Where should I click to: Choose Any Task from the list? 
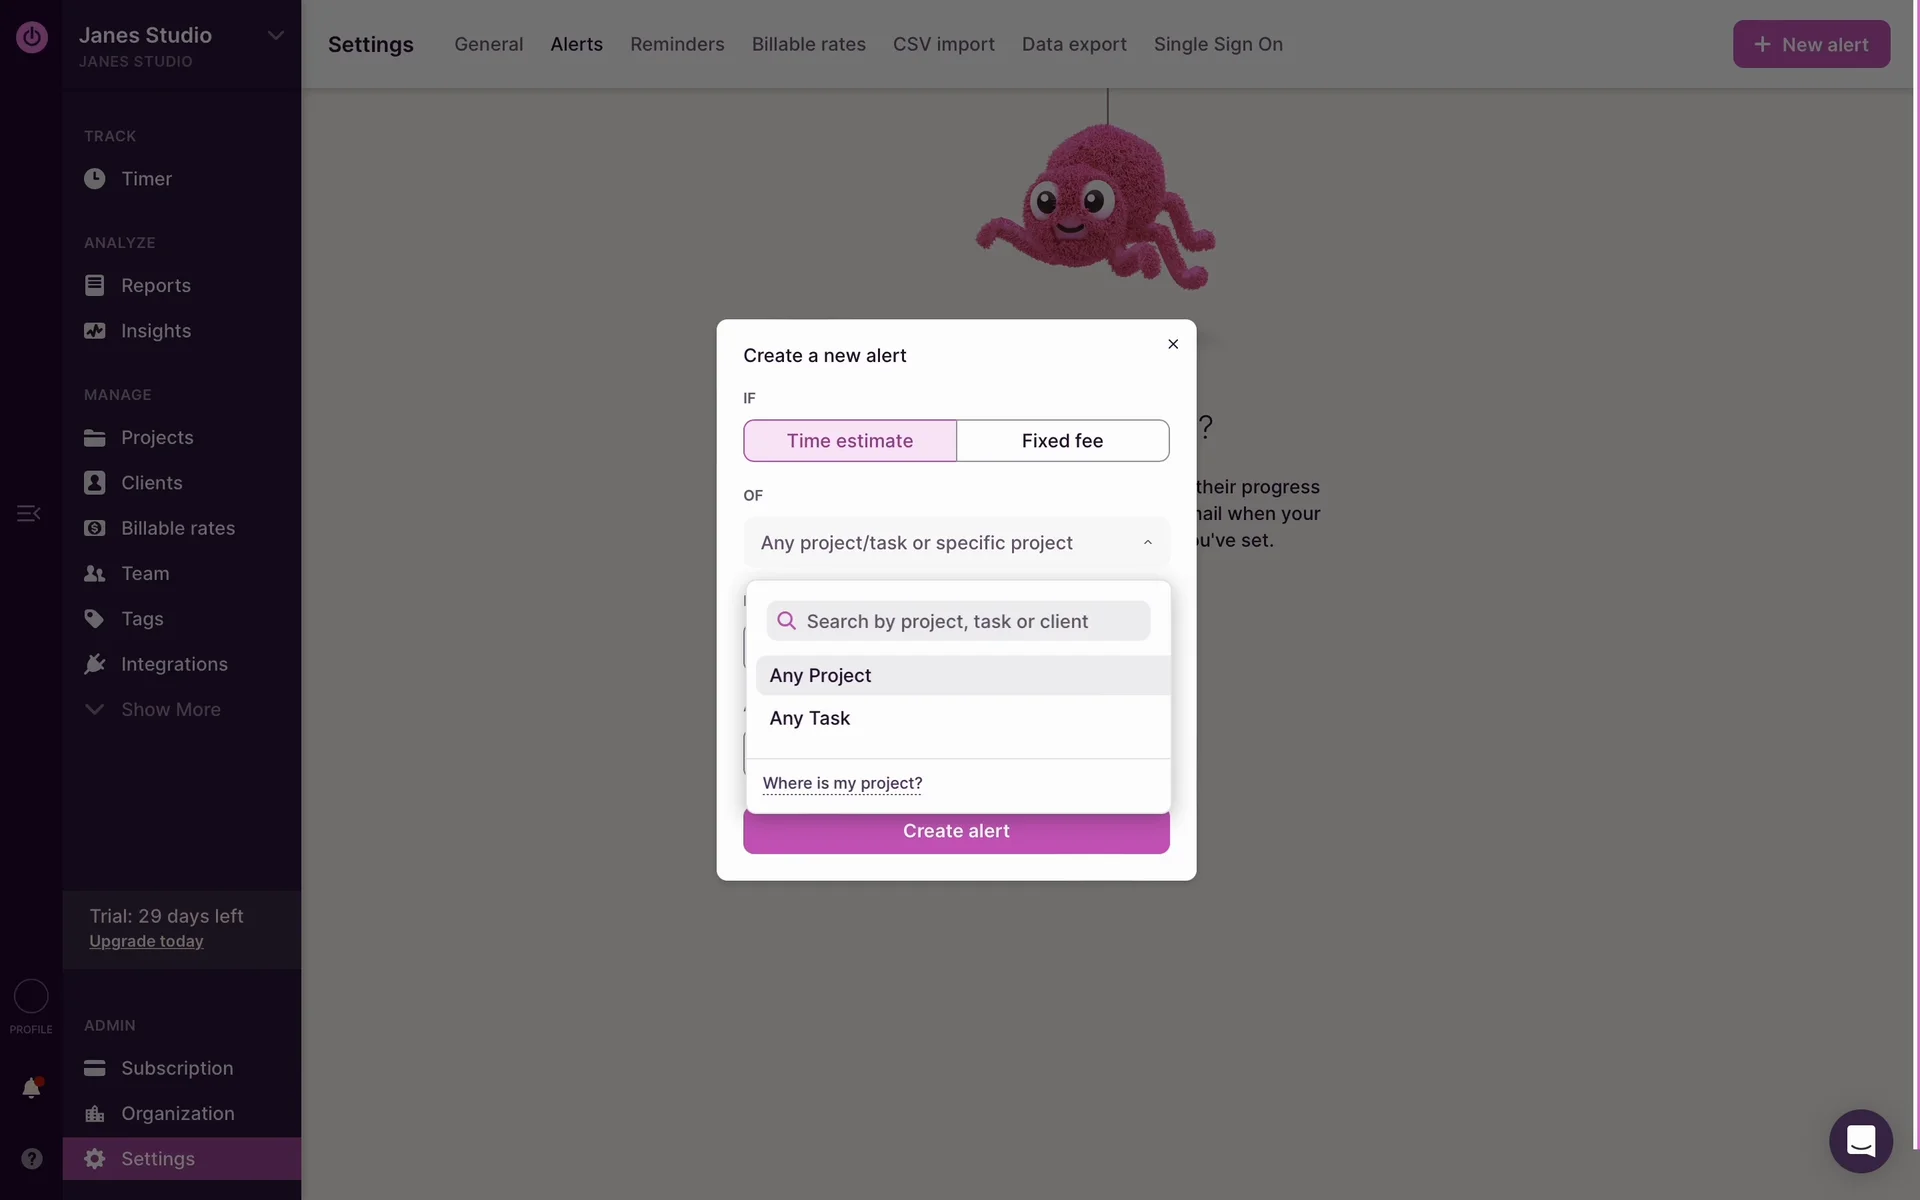coord(810,719)
